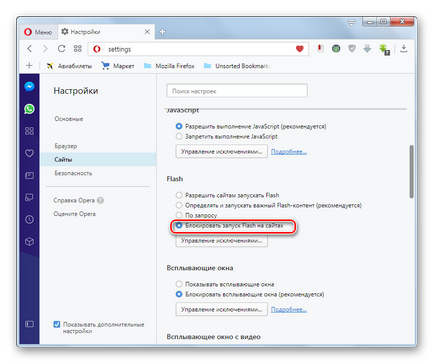The width and height of the screenshot is (434, 364).
Task: Open pop-ups Подробнее link
Action: [x=289, y=309]
